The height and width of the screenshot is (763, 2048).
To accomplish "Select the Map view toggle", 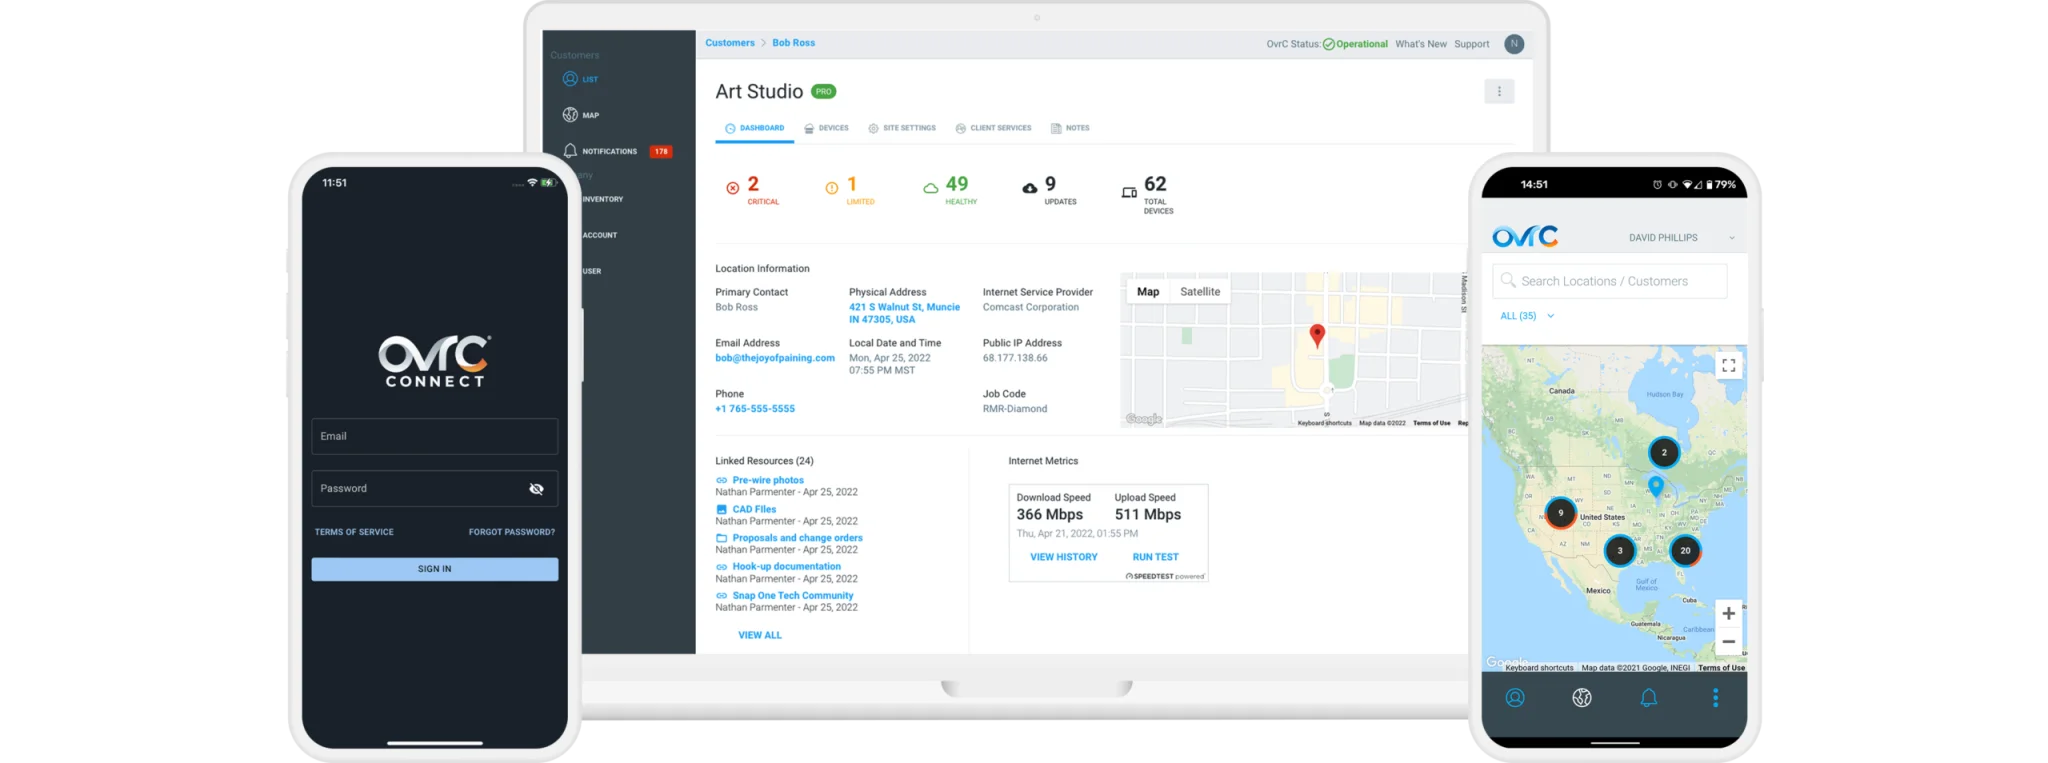I will tap(1148, 292).
